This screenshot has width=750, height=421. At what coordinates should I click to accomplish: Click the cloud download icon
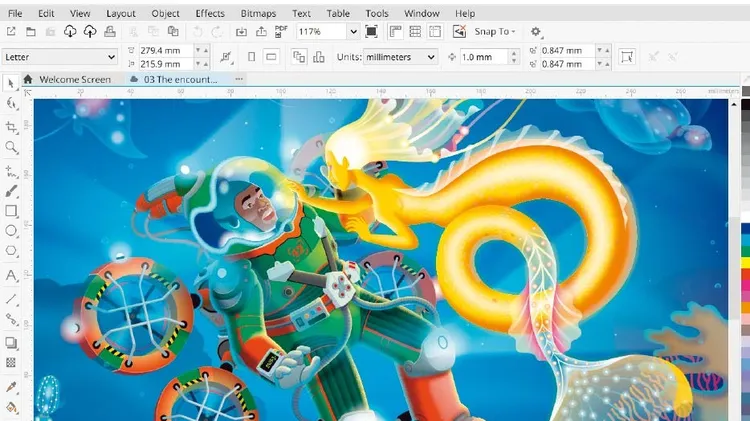click(x=70, y=32)
